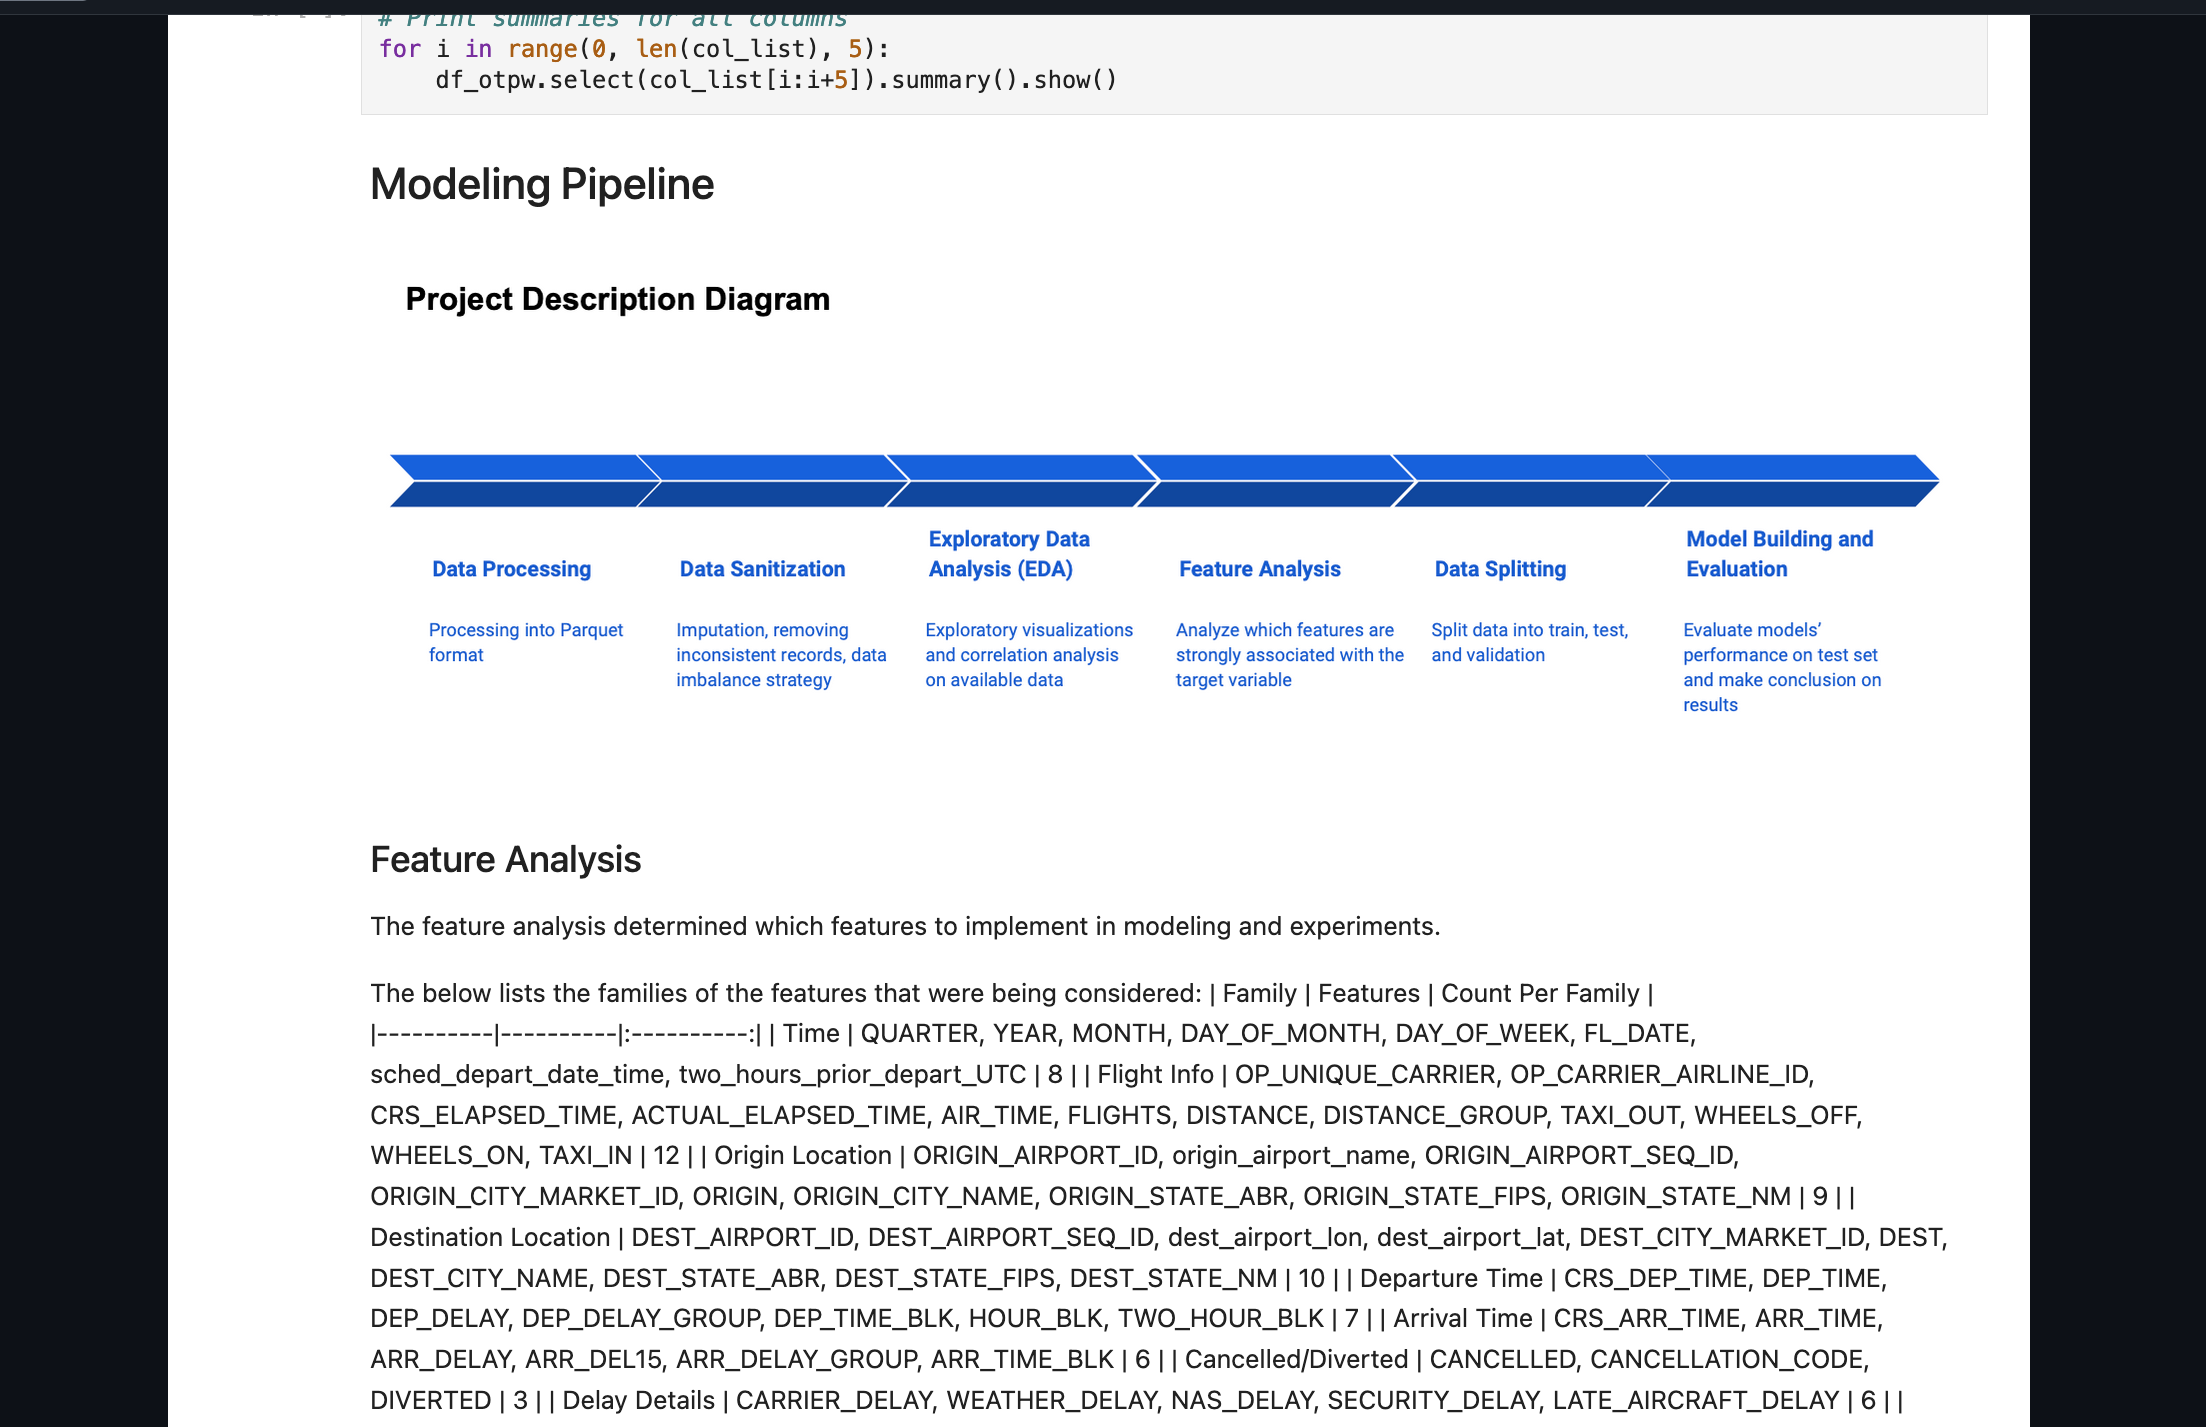
Task: Click the arrow segment above Data Sanitization
Action: coord(770,481)
